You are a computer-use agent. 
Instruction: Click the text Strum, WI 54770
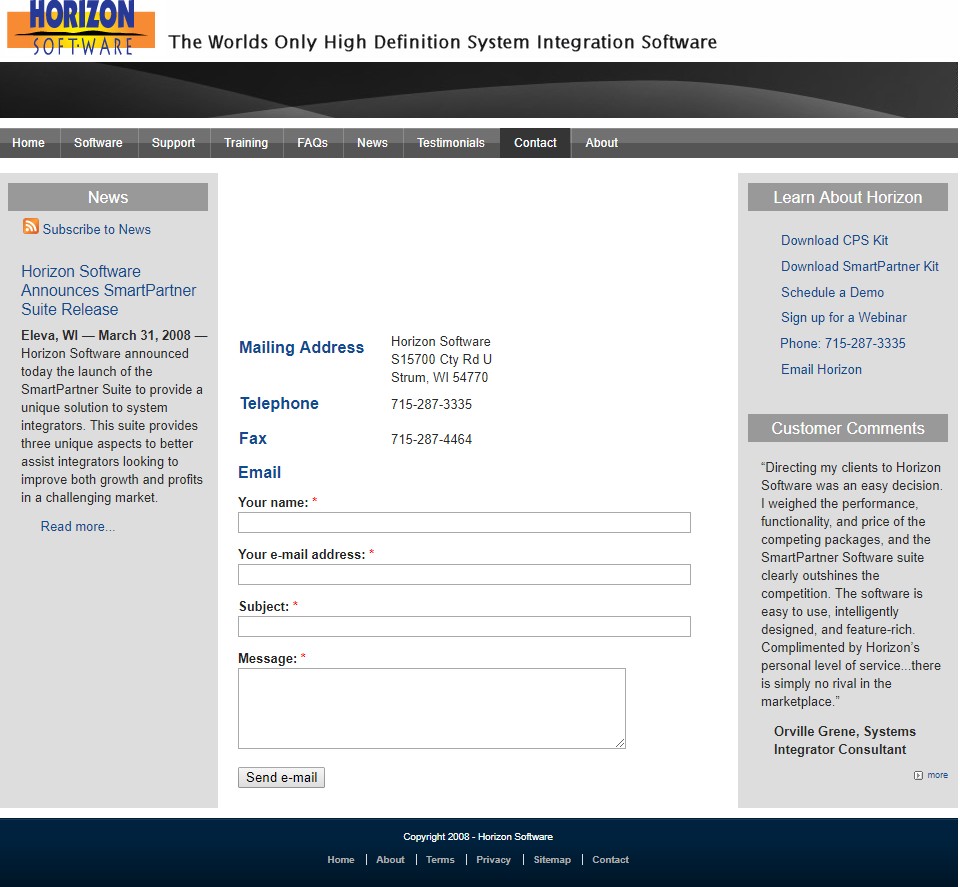pos(440,378)
